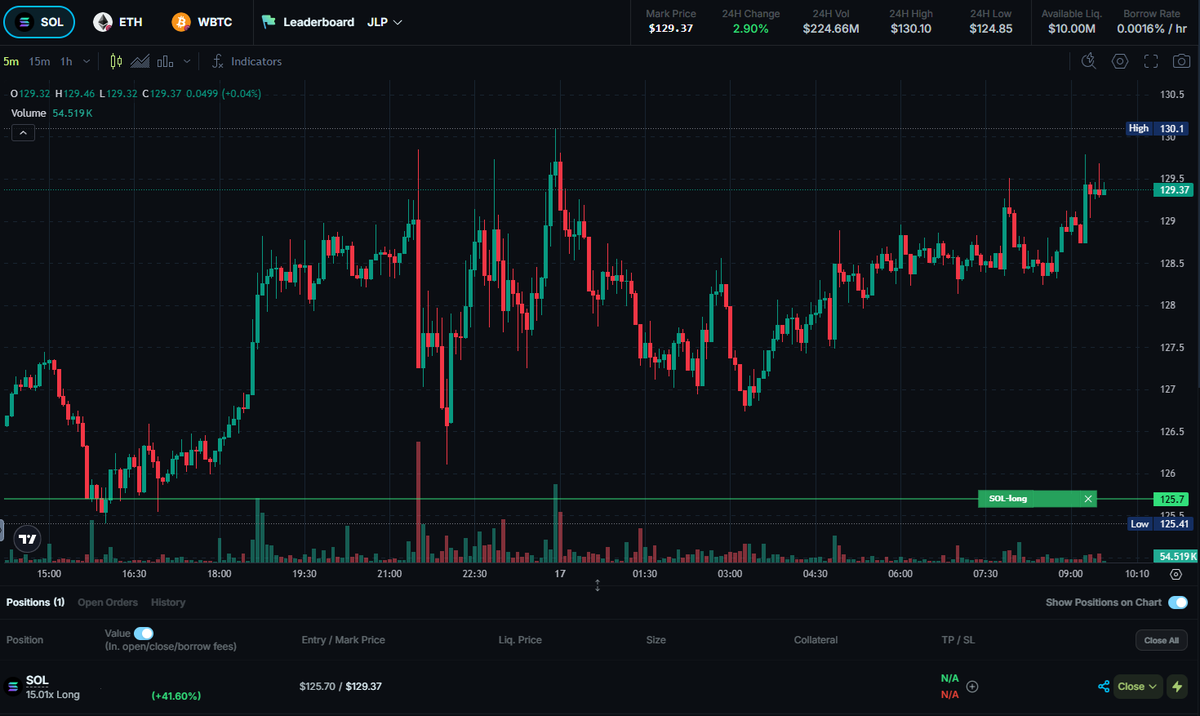Click the 24H Vol $224.66M value
The width and height of the screenshot is (1200, 716).
point(831,28)
